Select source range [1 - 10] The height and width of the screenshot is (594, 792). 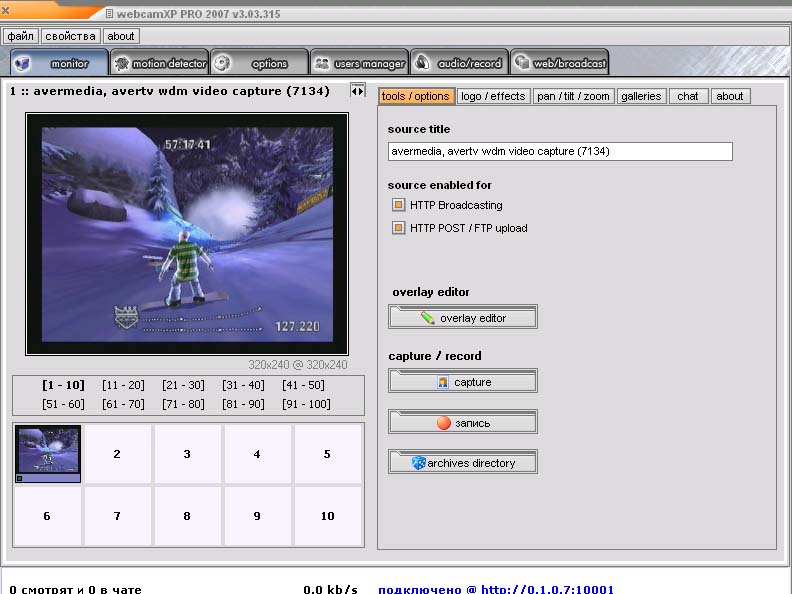coord(63,385)
